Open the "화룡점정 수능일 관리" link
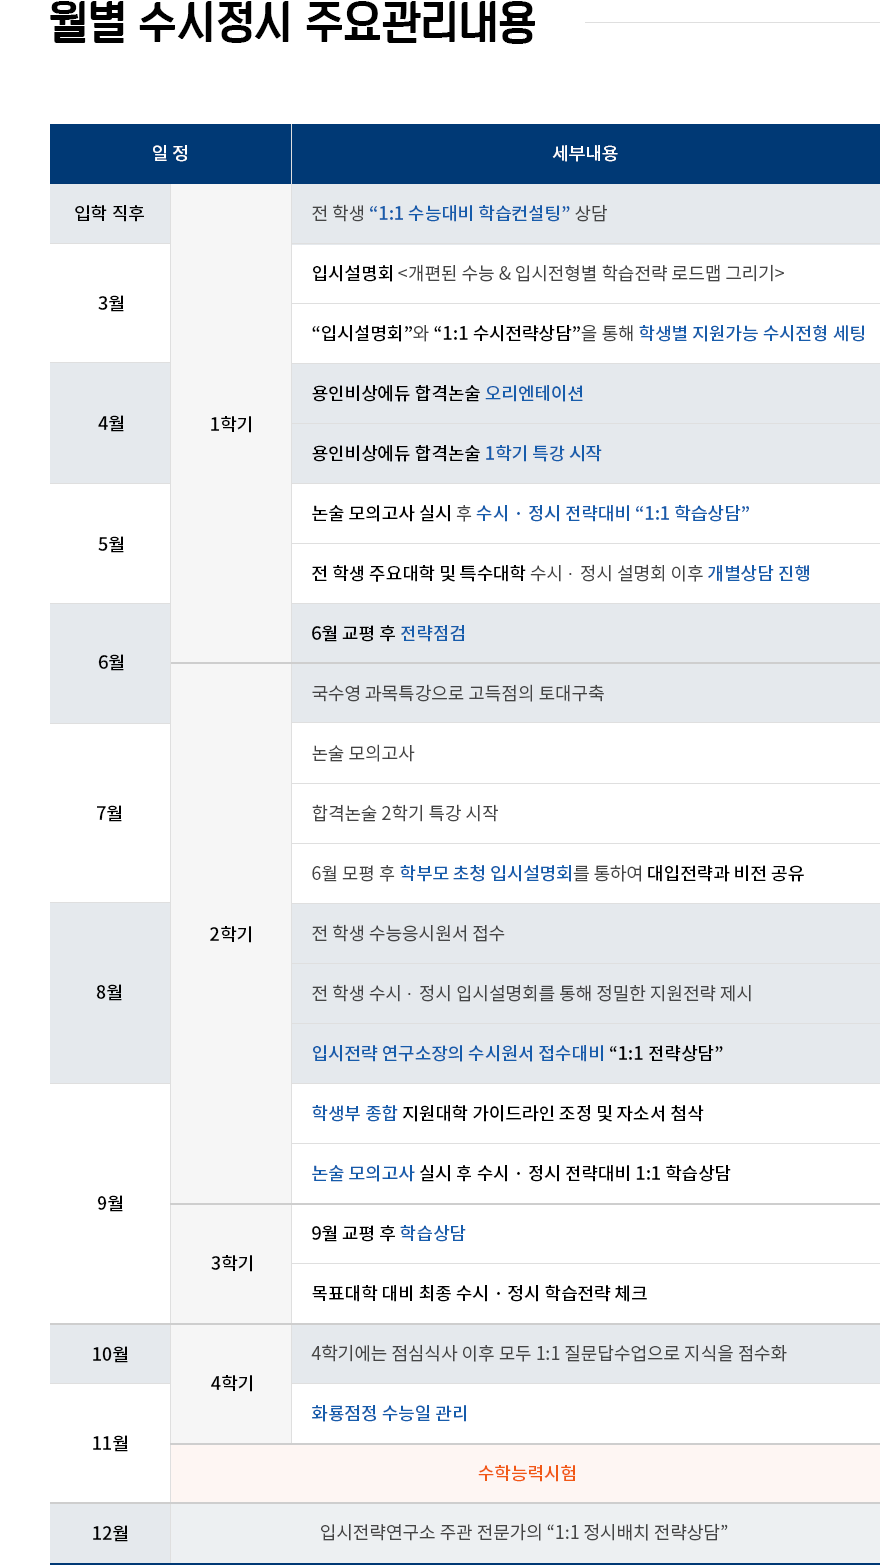This screenshot has height=1565, width=880. [x=390, y=1413]
